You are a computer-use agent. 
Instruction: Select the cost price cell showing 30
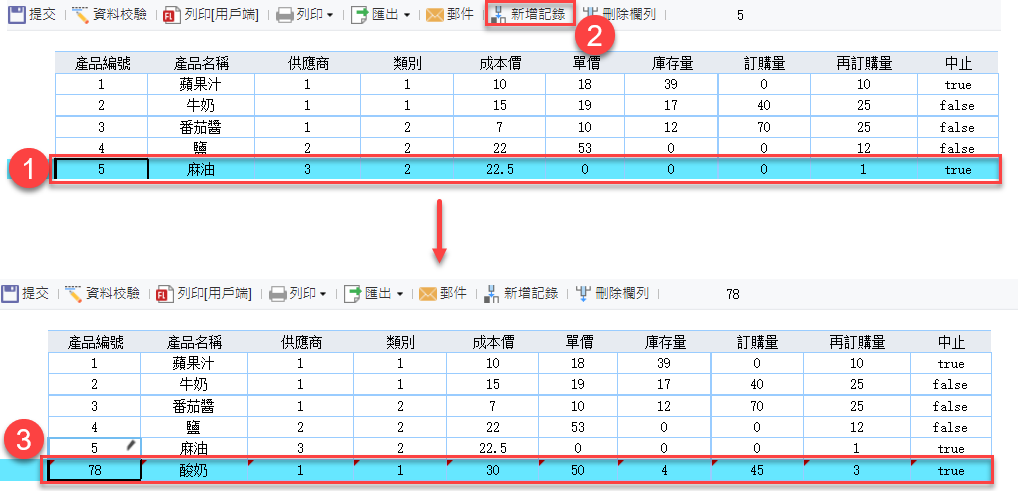[x=492, y=471]
